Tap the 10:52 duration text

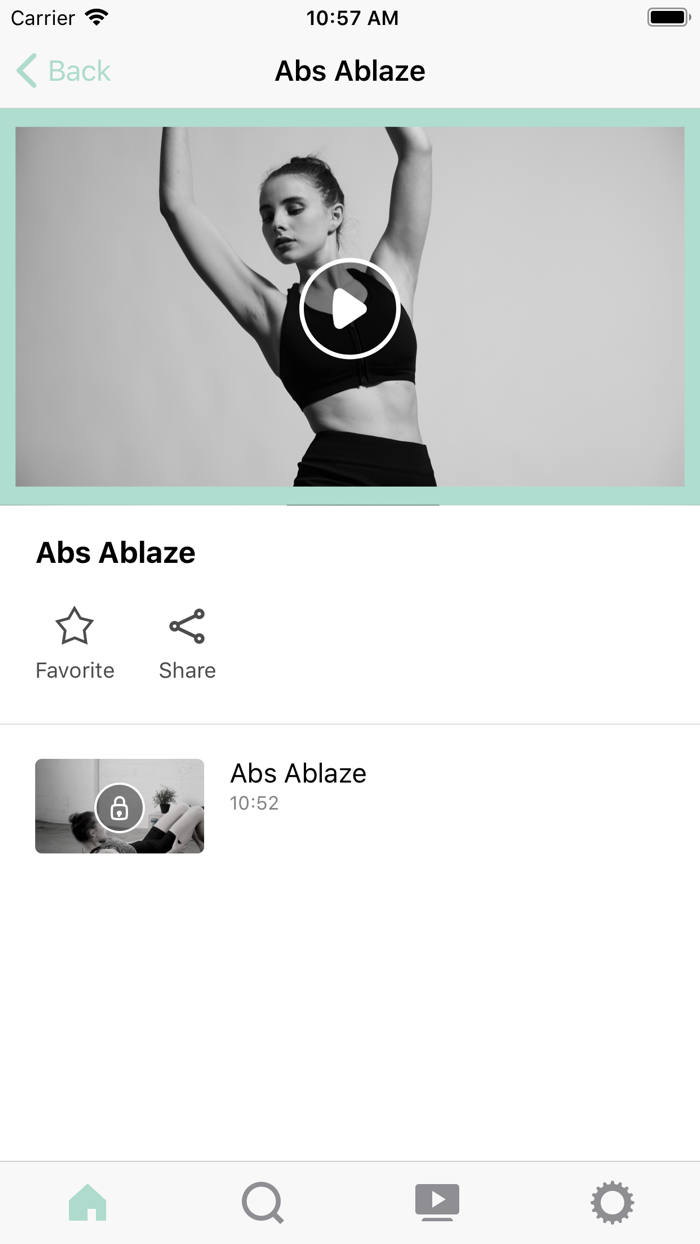[x=254, y=803]
